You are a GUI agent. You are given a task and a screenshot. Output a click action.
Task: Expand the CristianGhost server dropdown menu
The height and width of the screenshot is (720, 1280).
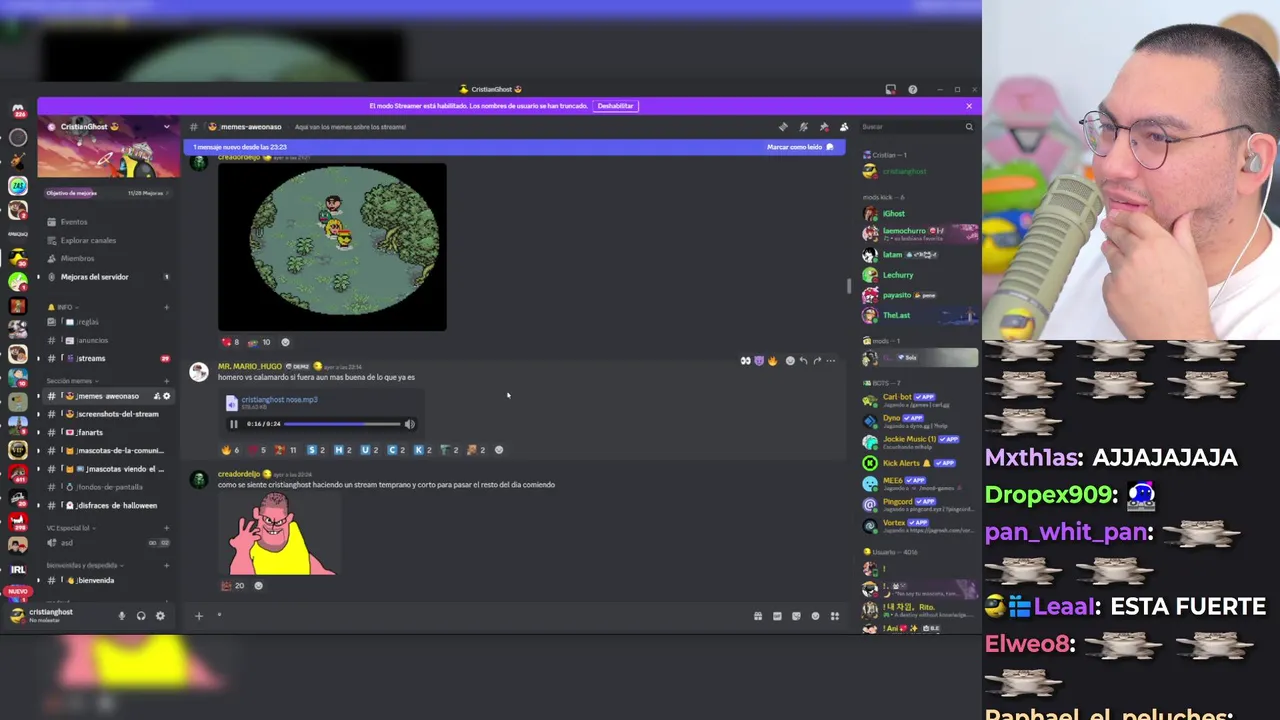(x=166, y=127)
